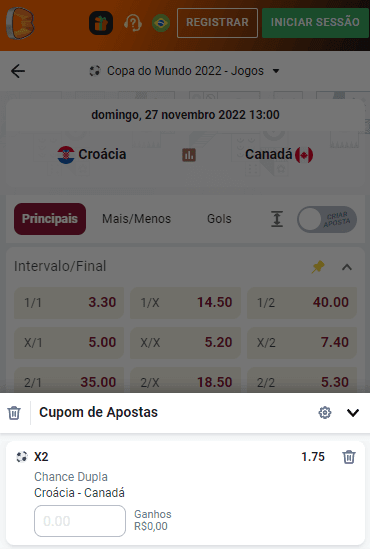Click the bet amount input field
This screenshot has width=370, height=549.
pos(80,521)
